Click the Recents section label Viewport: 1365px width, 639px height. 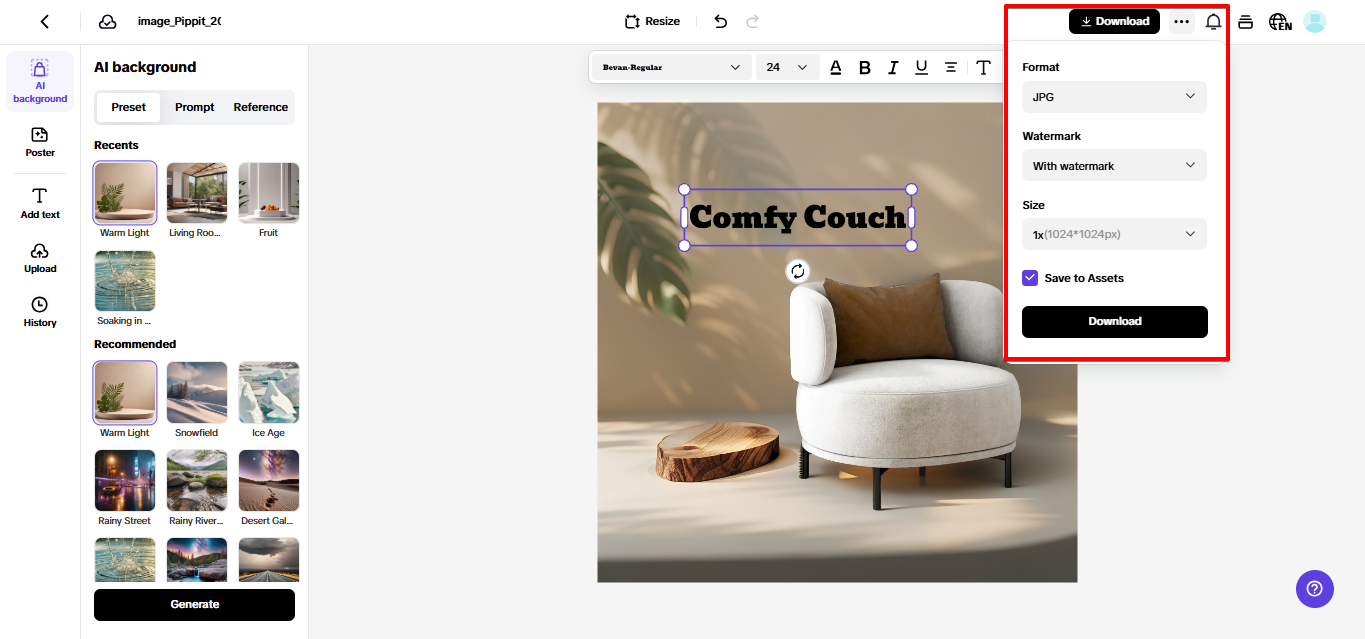[x=116, y=145]
